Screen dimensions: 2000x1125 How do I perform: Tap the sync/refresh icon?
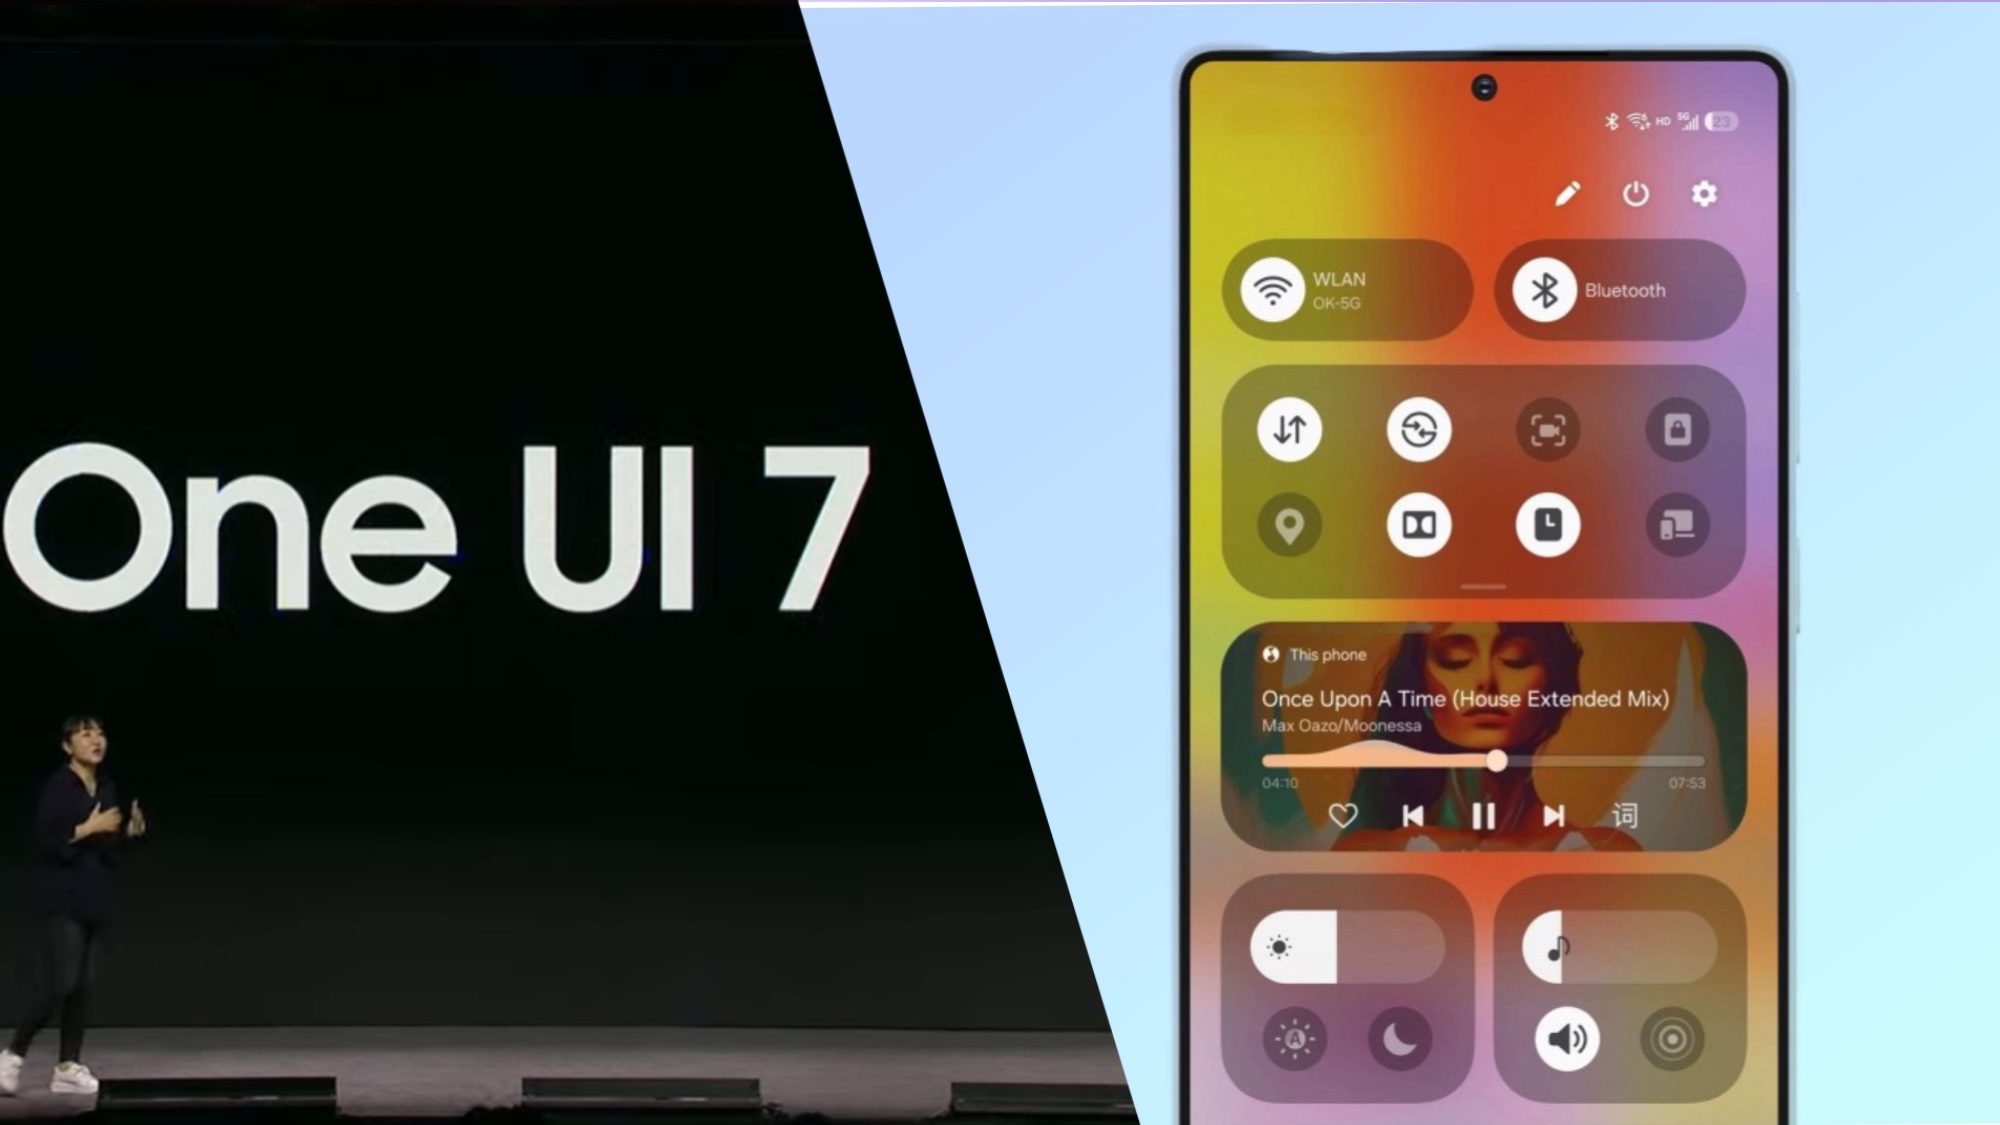(1418, 427)
